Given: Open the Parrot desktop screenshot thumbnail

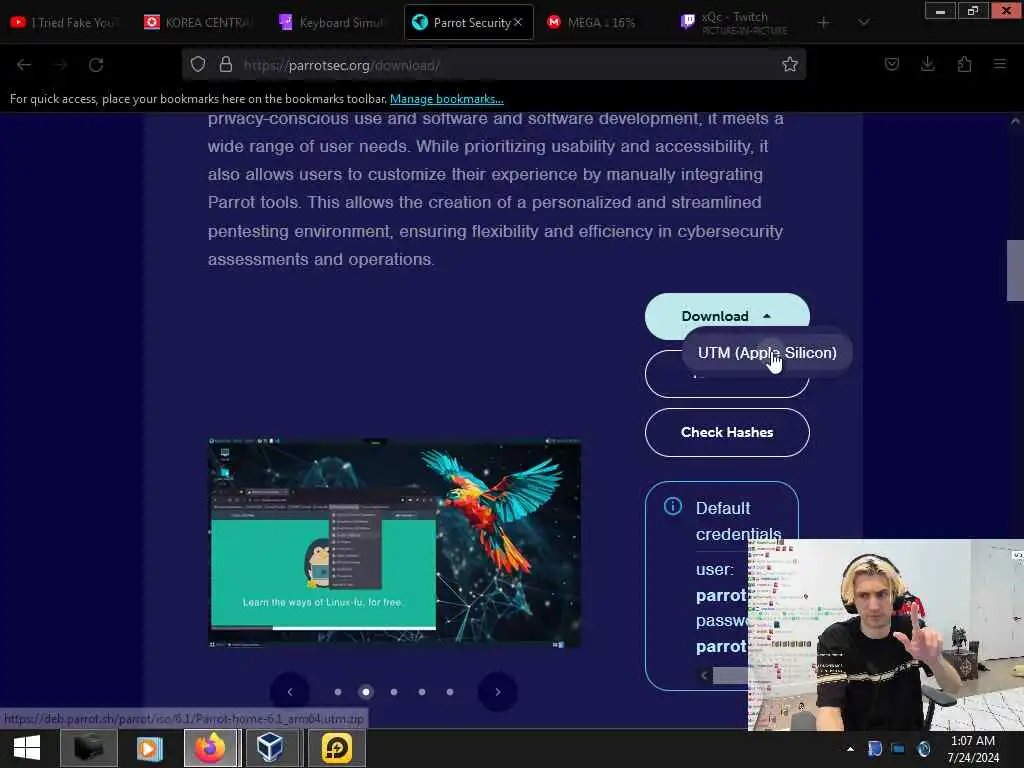Looking at the screenshot, I should point(394,543).
